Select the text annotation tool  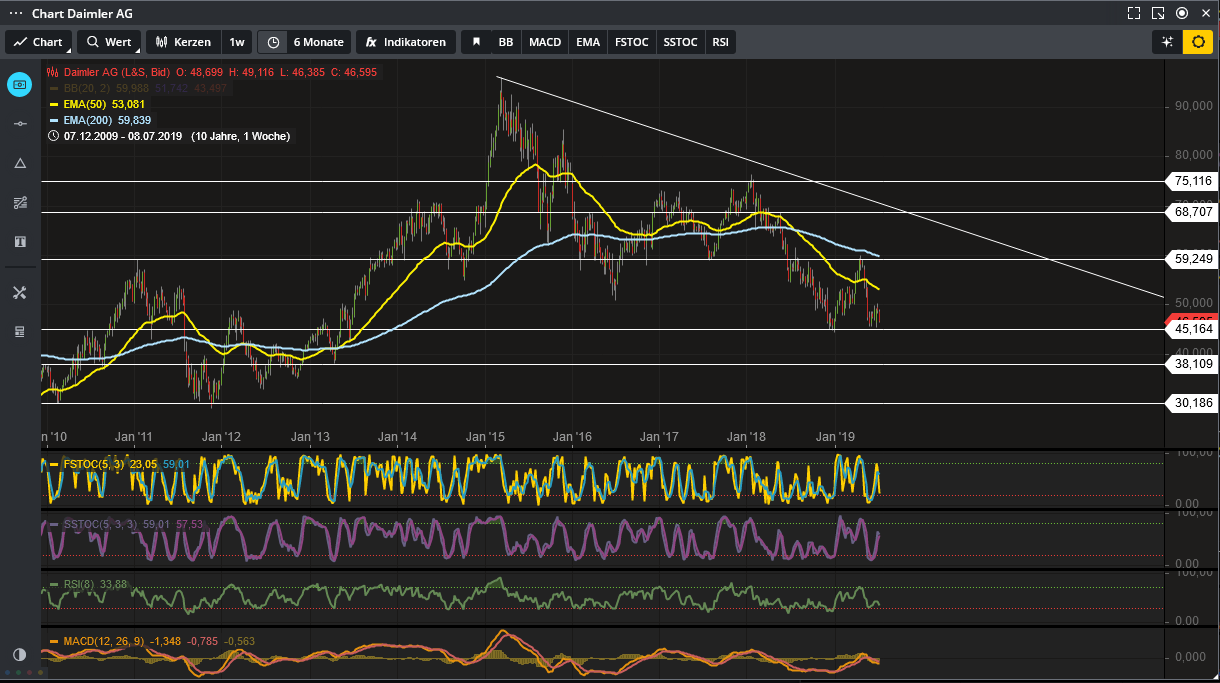point(19,242)
